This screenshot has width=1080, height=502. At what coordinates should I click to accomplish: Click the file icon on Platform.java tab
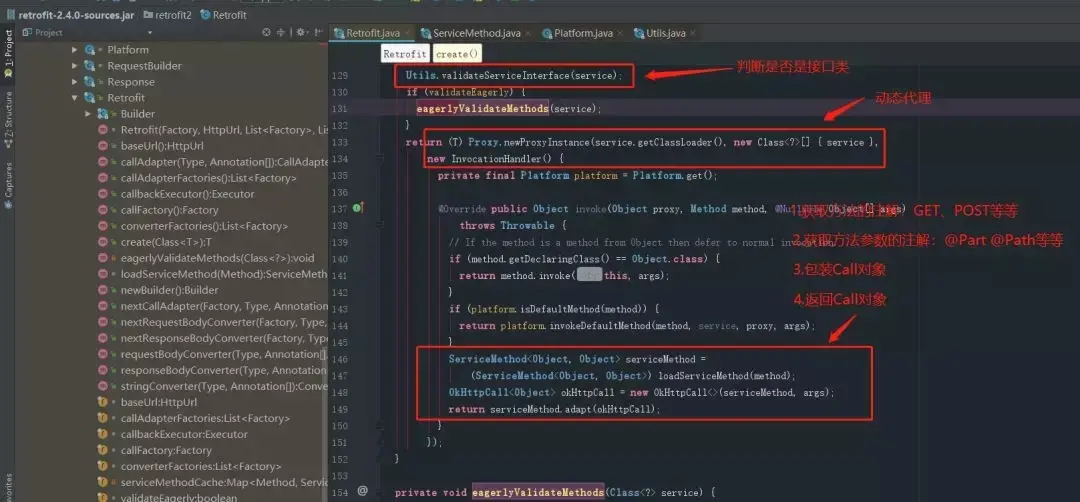click(x=548, y=32)
